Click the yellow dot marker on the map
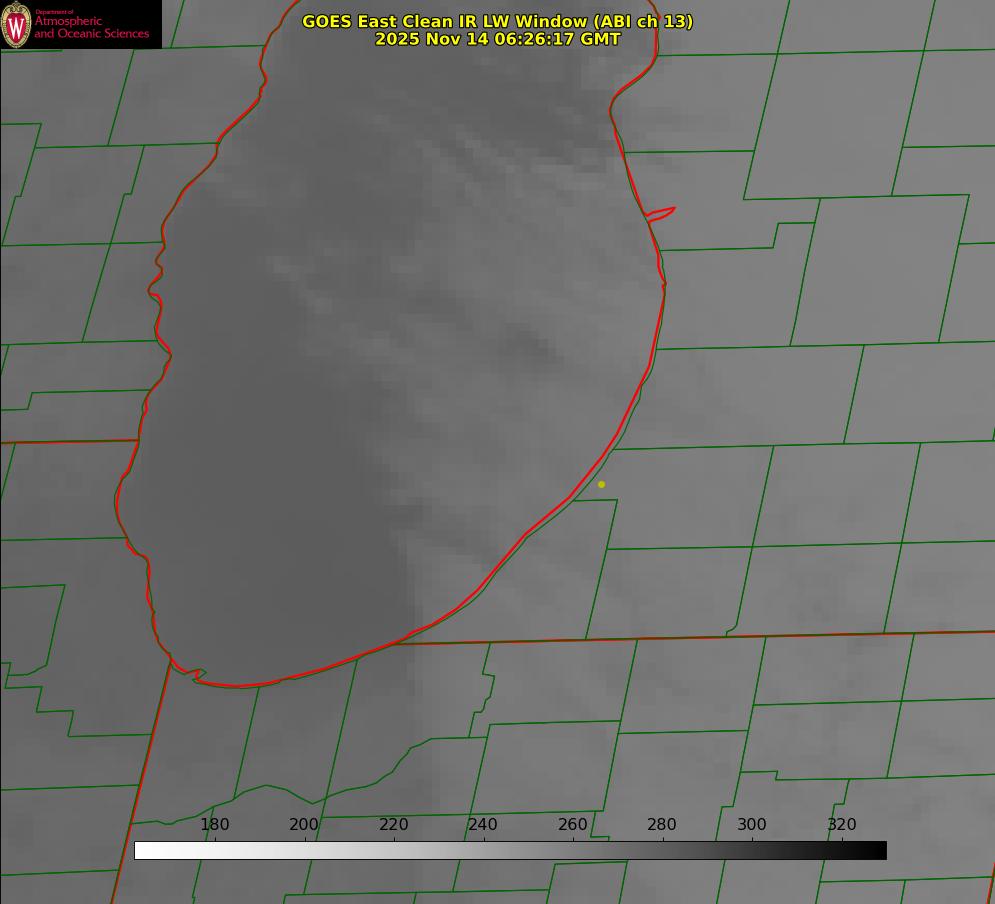The width and height of the screenshot is (995, 904). point(601,485)
